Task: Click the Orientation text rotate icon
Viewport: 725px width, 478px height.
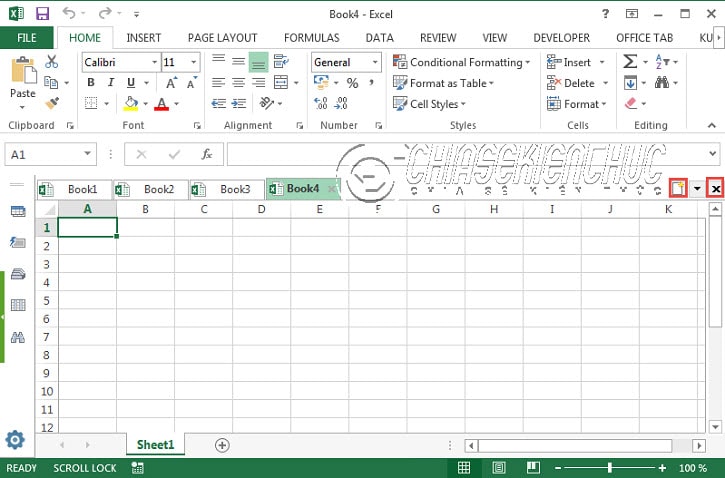Action: (x=267, y=103)
